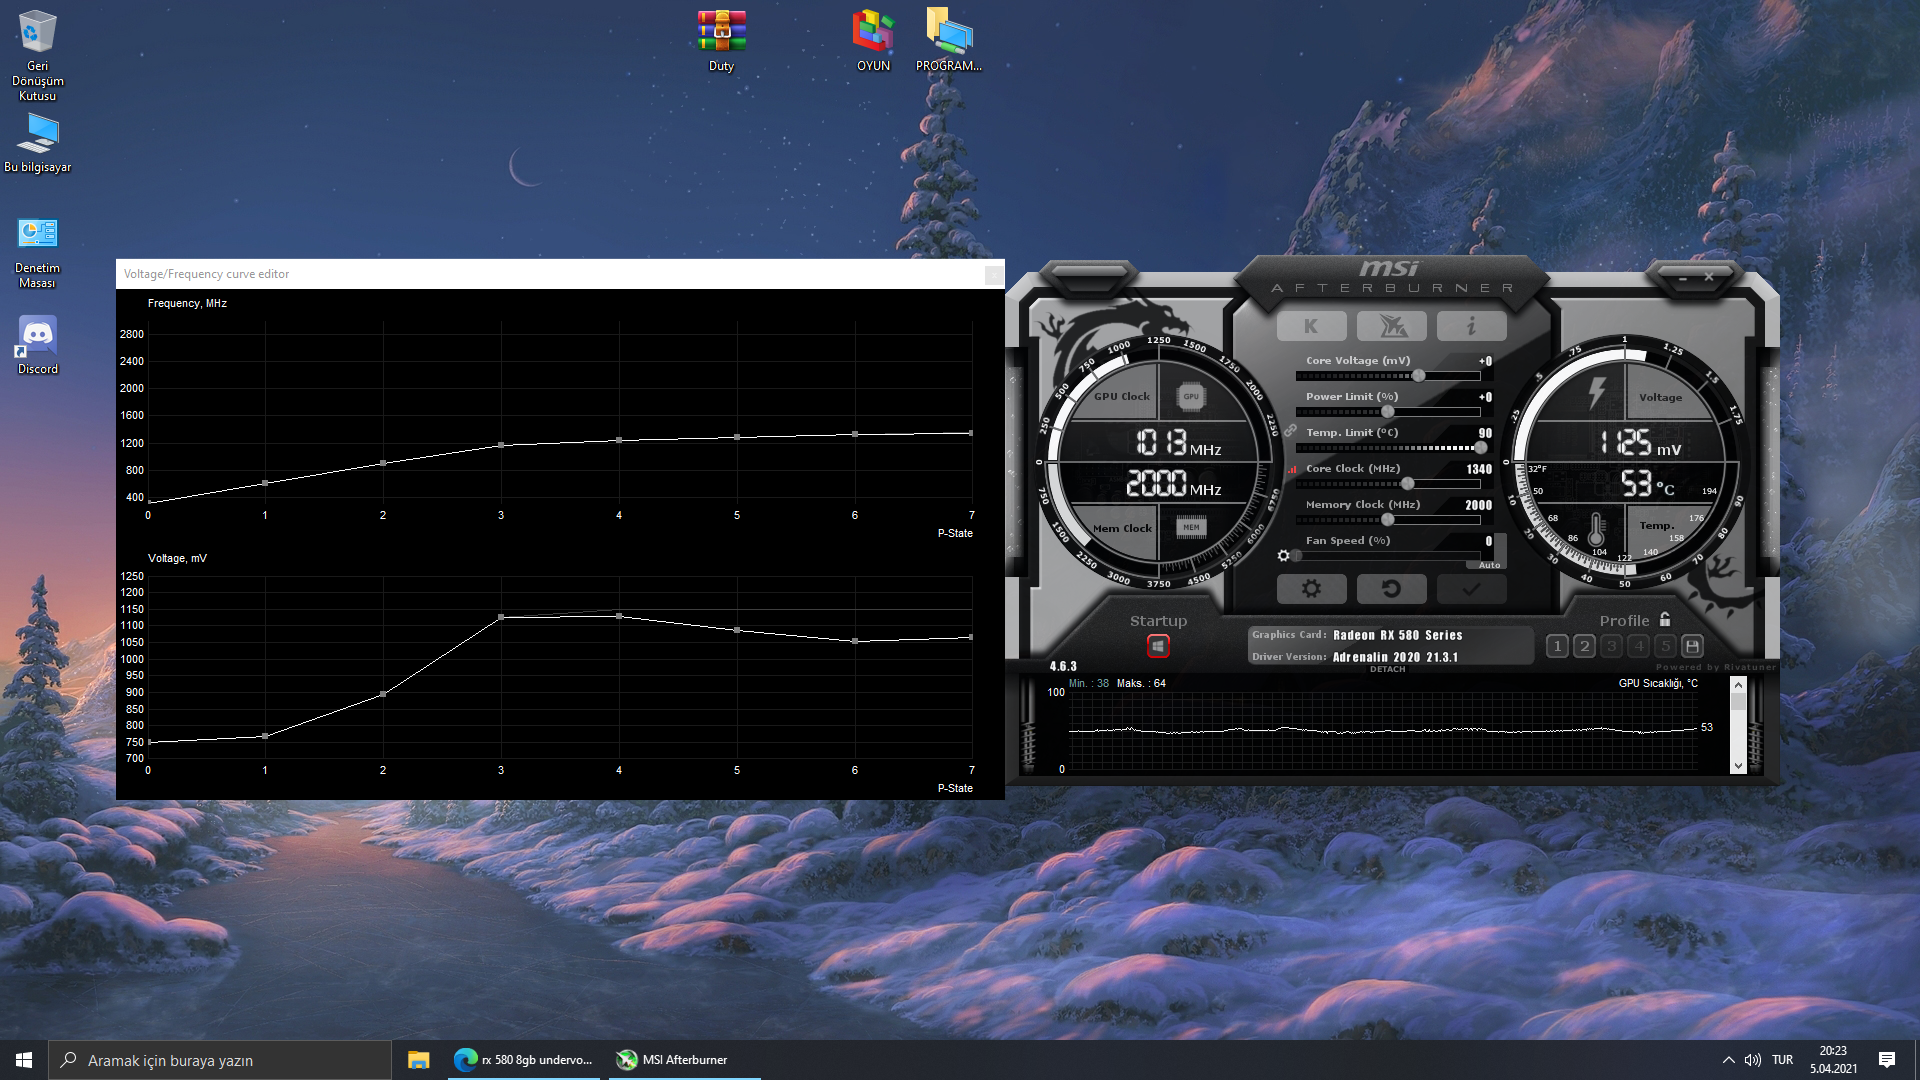Viewport: 1920px width, 1080px height.
Task: Open curve editor bars icon by Core Clock
Action: [1292, 468]
